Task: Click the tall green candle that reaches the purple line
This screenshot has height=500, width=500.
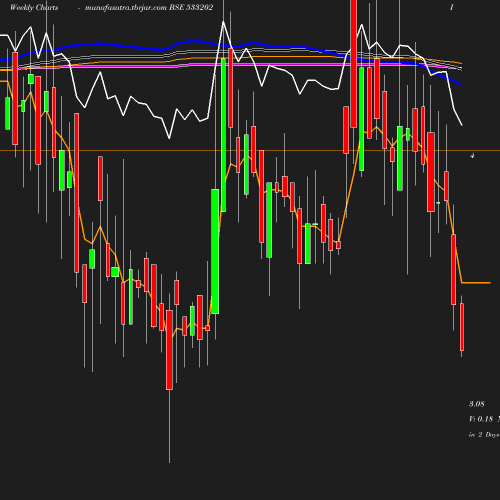Action: 223,135
